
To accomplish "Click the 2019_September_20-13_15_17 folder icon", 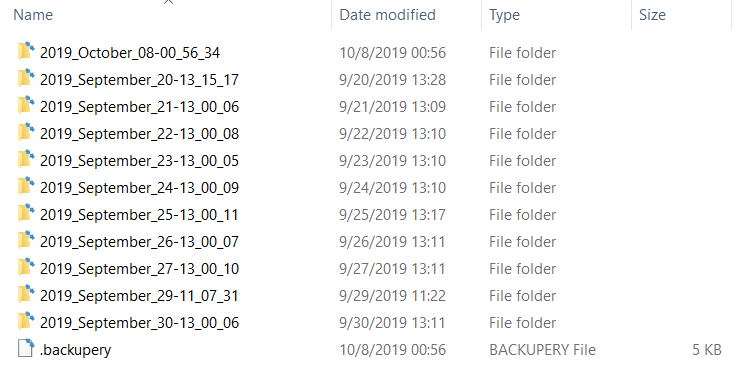I will 26,78.
